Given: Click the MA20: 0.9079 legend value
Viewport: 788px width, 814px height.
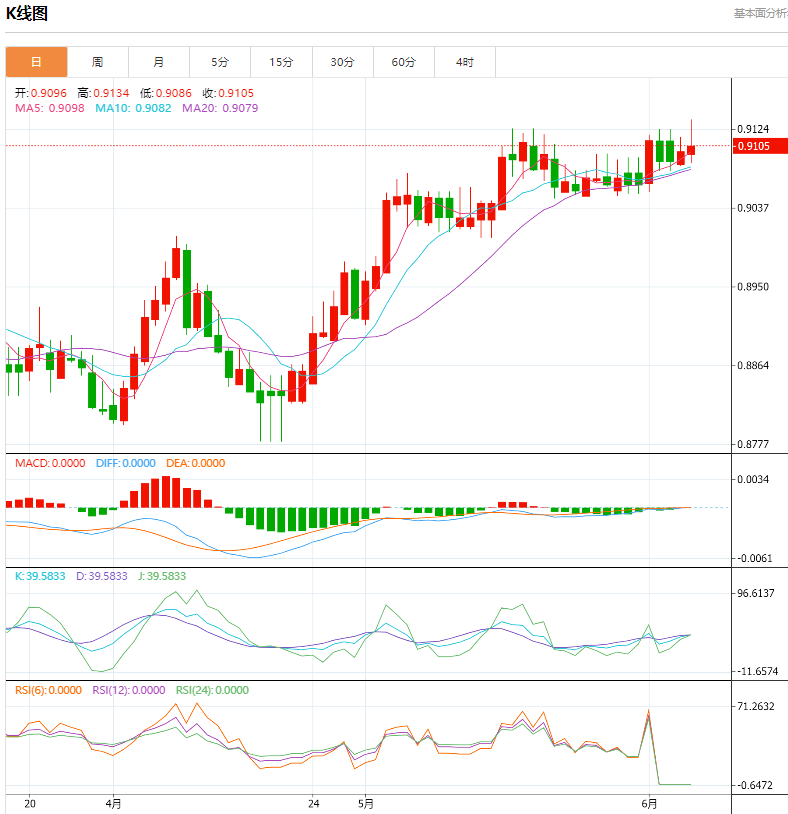Looking at the screenshot, I should 220,108.
